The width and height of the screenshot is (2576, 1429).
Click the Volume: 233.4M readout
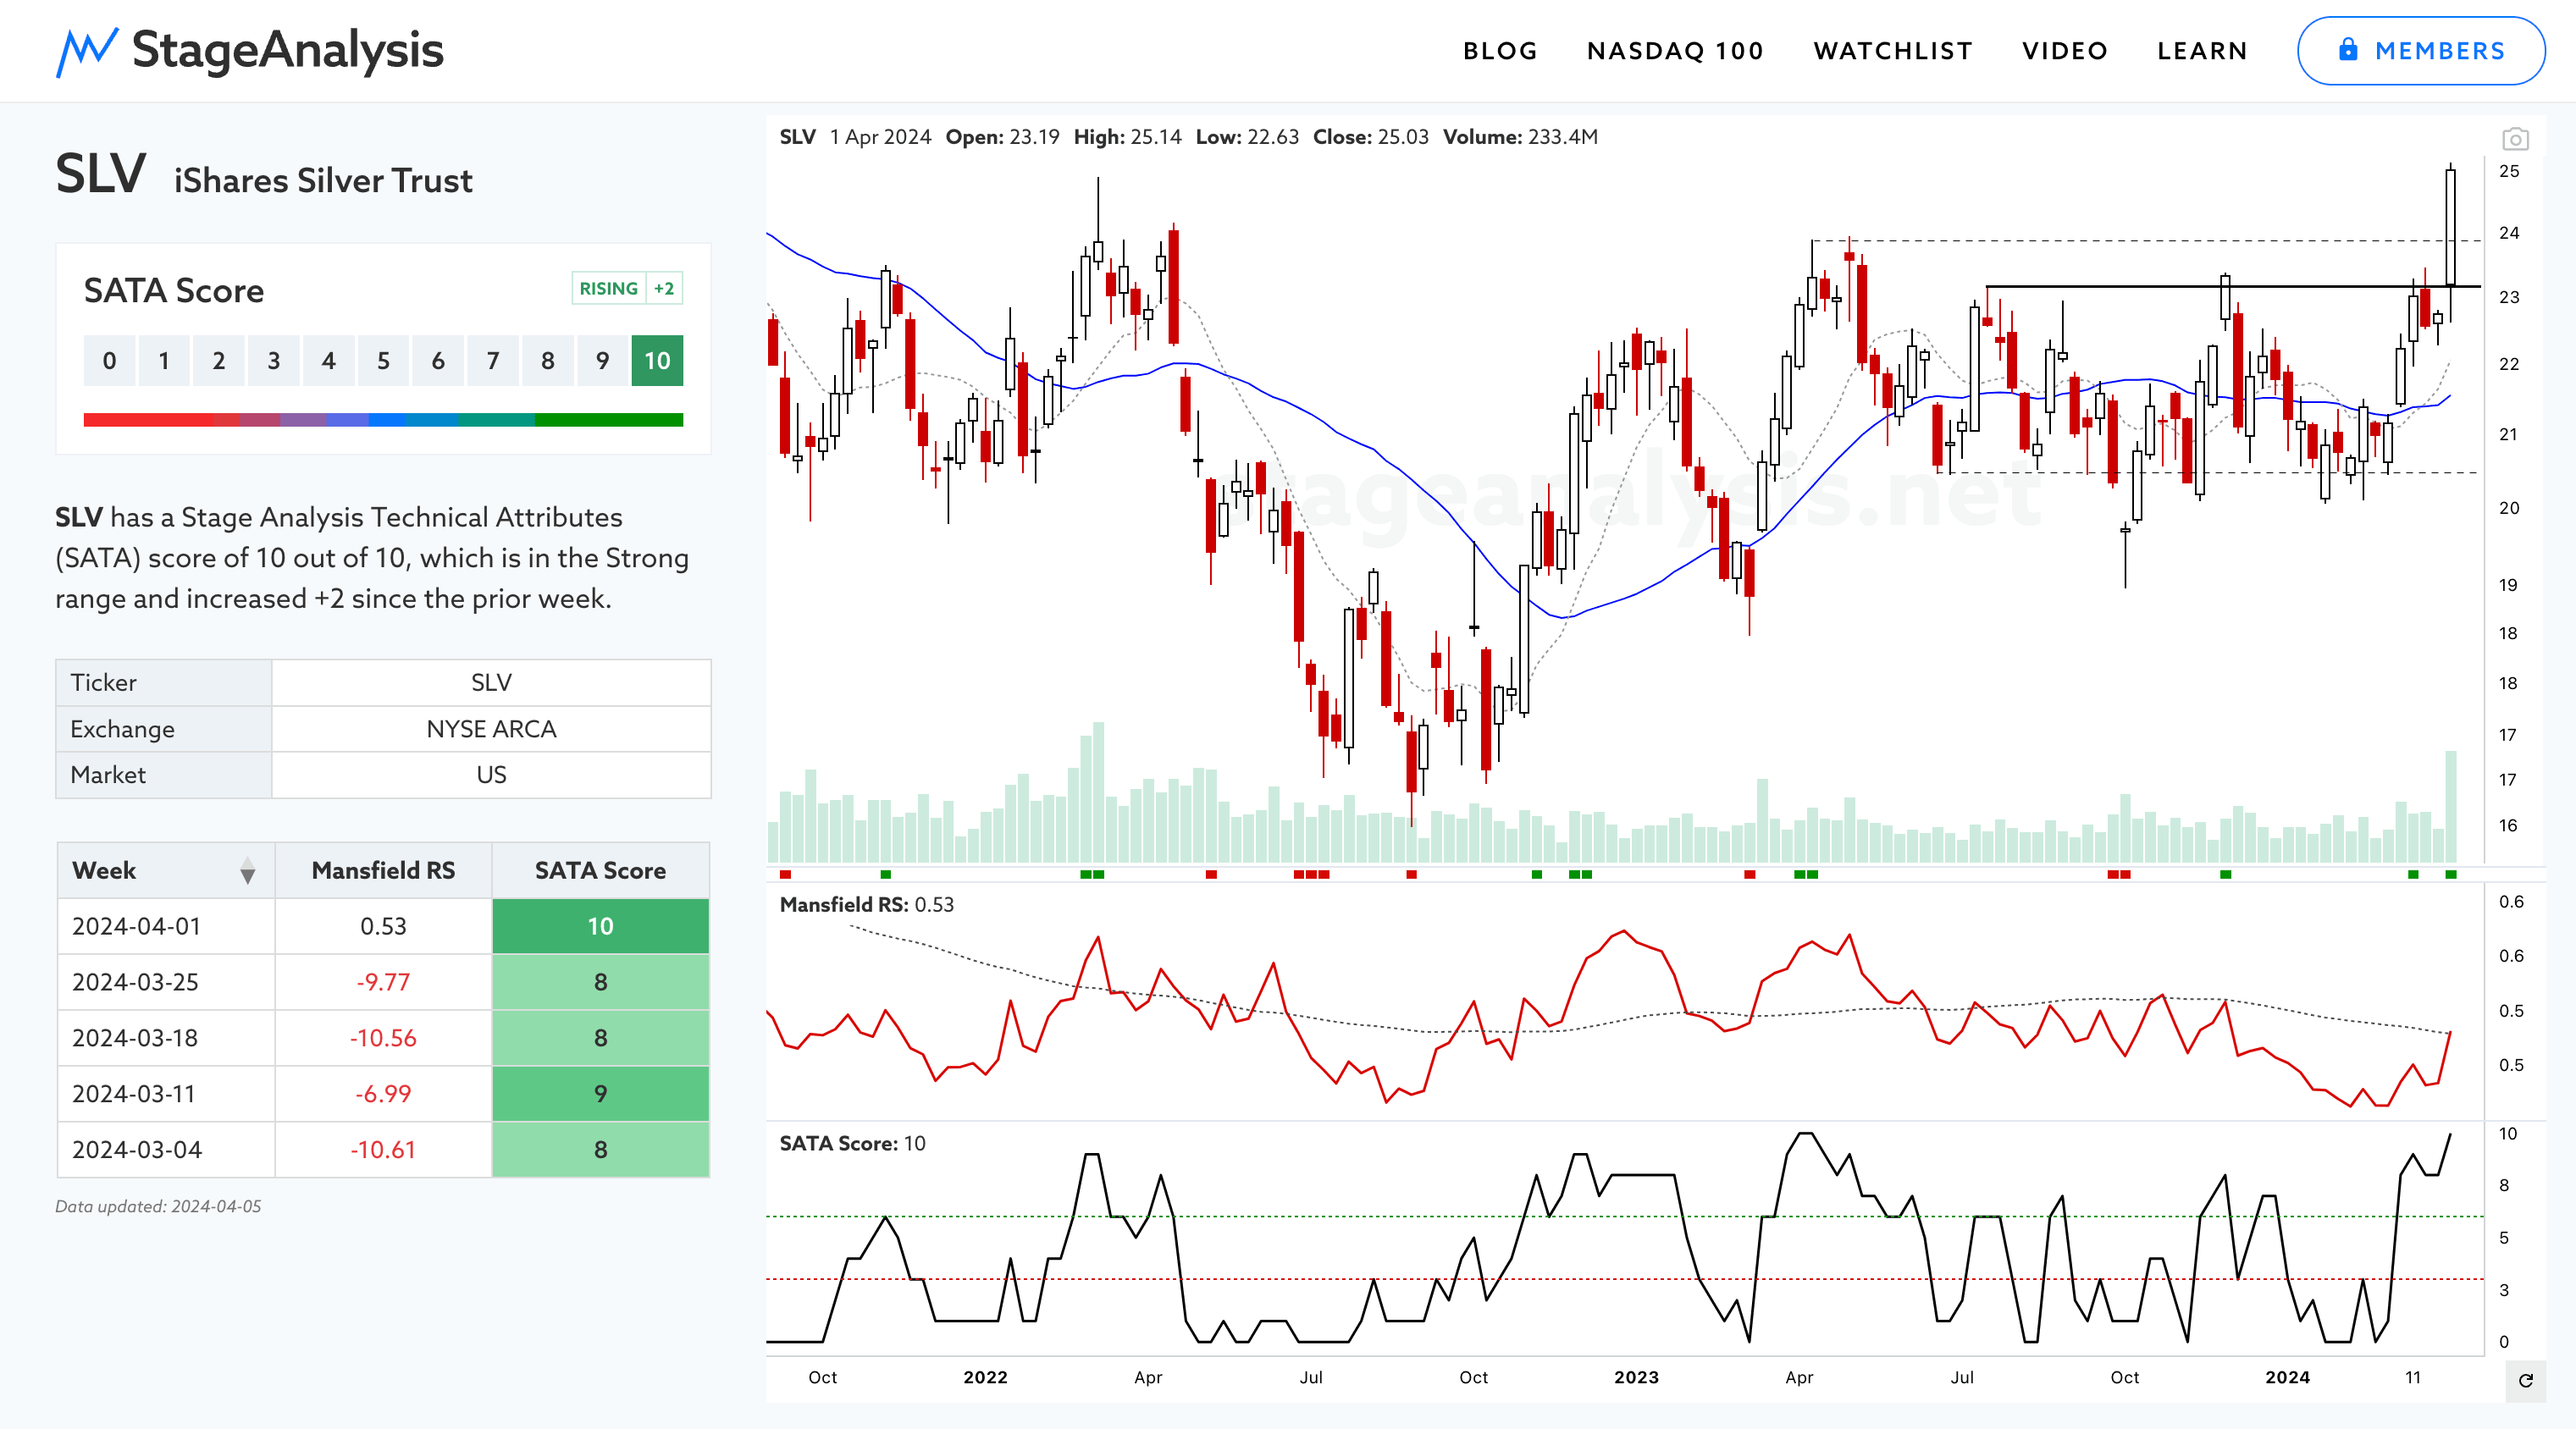(1520, 137)
